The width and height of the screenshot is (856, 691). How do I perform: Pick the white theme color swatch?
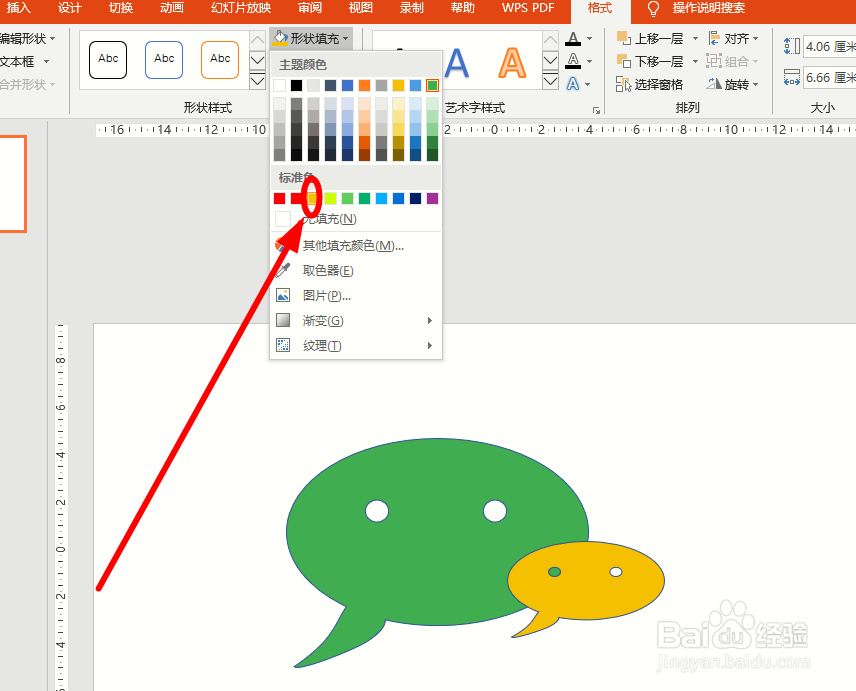tap(280, 85)
